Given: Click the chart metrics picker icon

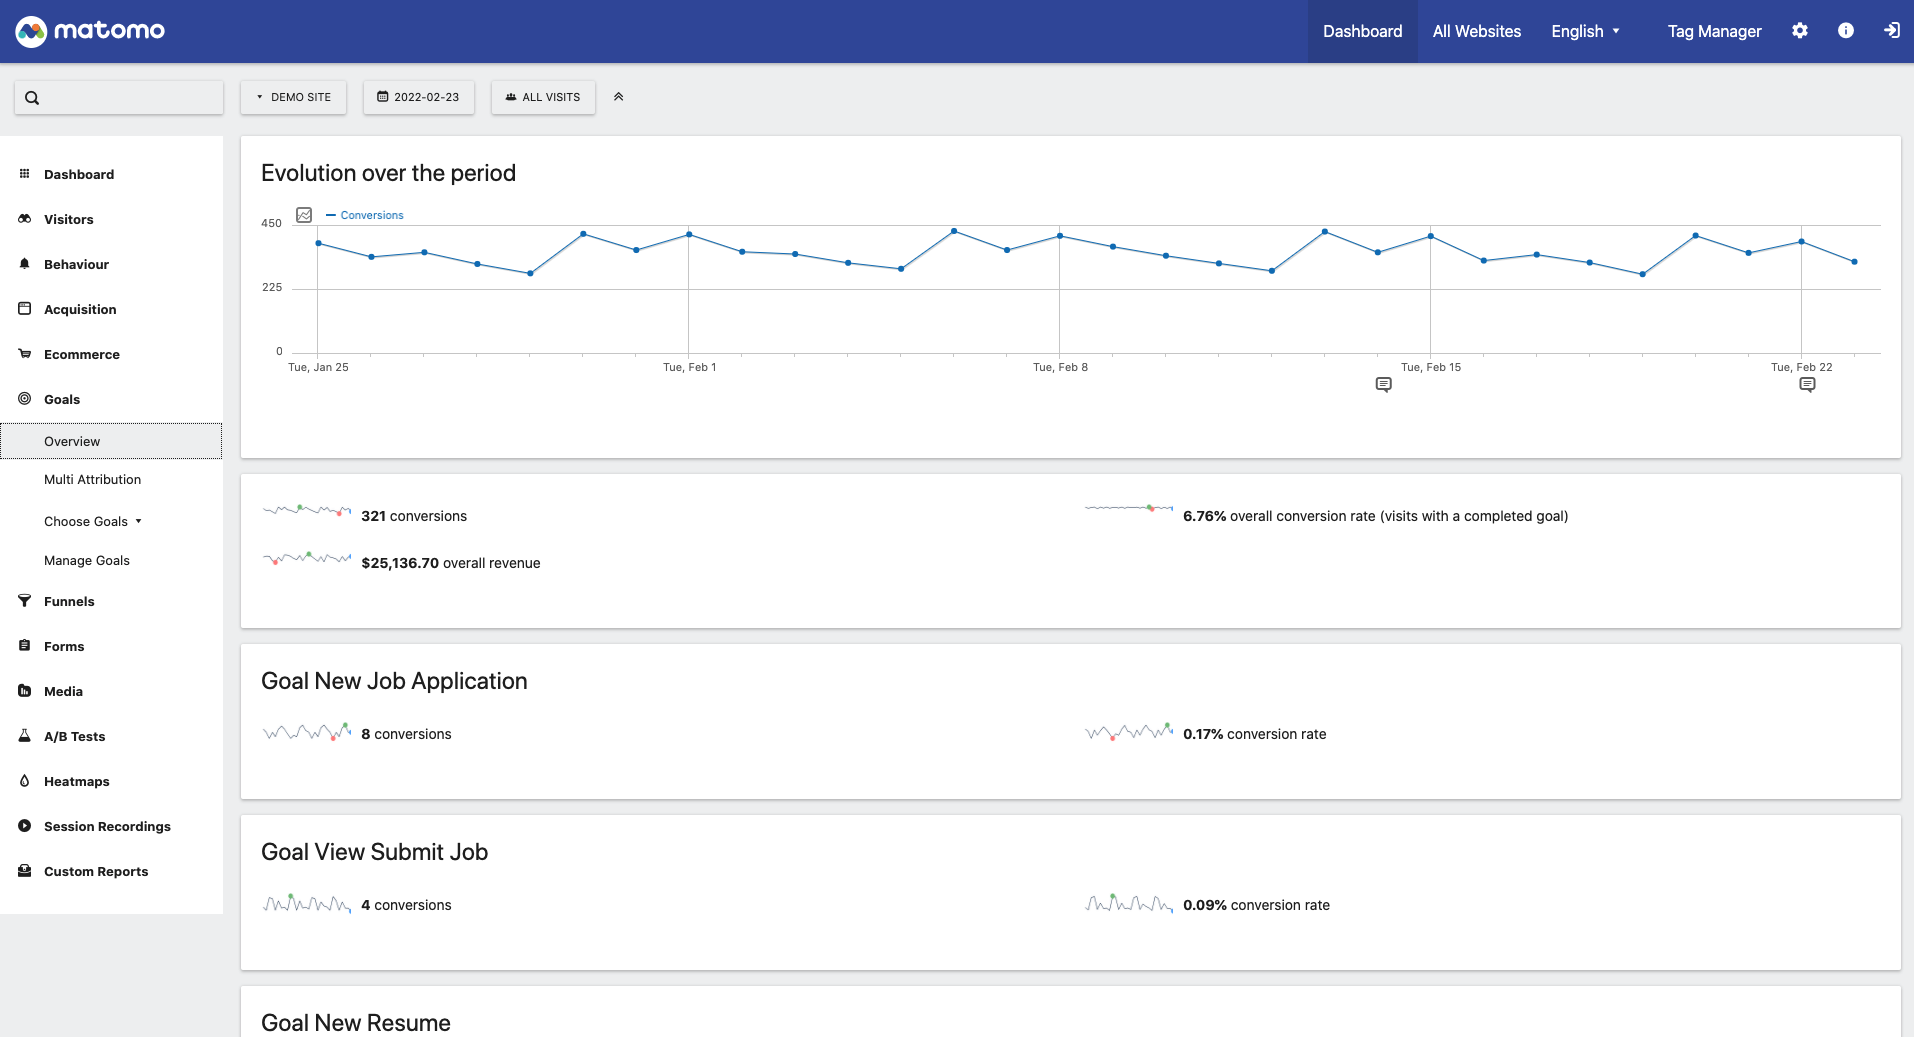Looking at the screenshot, I should (x=304, y=215).
